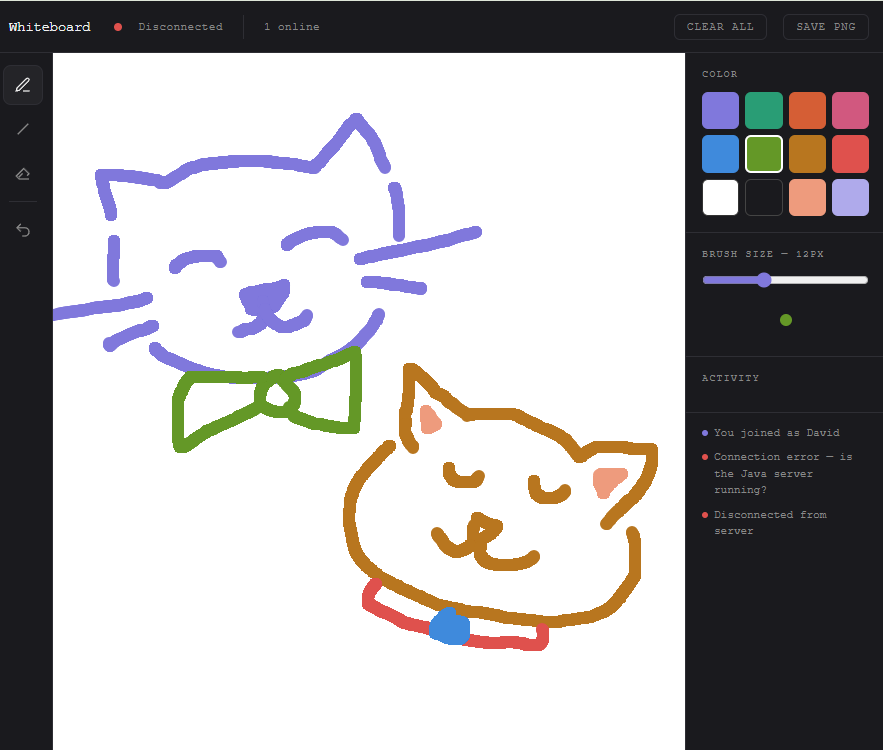Image resolution: width=883 pixels, height=750 pixels.
Task: Pick the purple color swatch
Action: point(720,110)
